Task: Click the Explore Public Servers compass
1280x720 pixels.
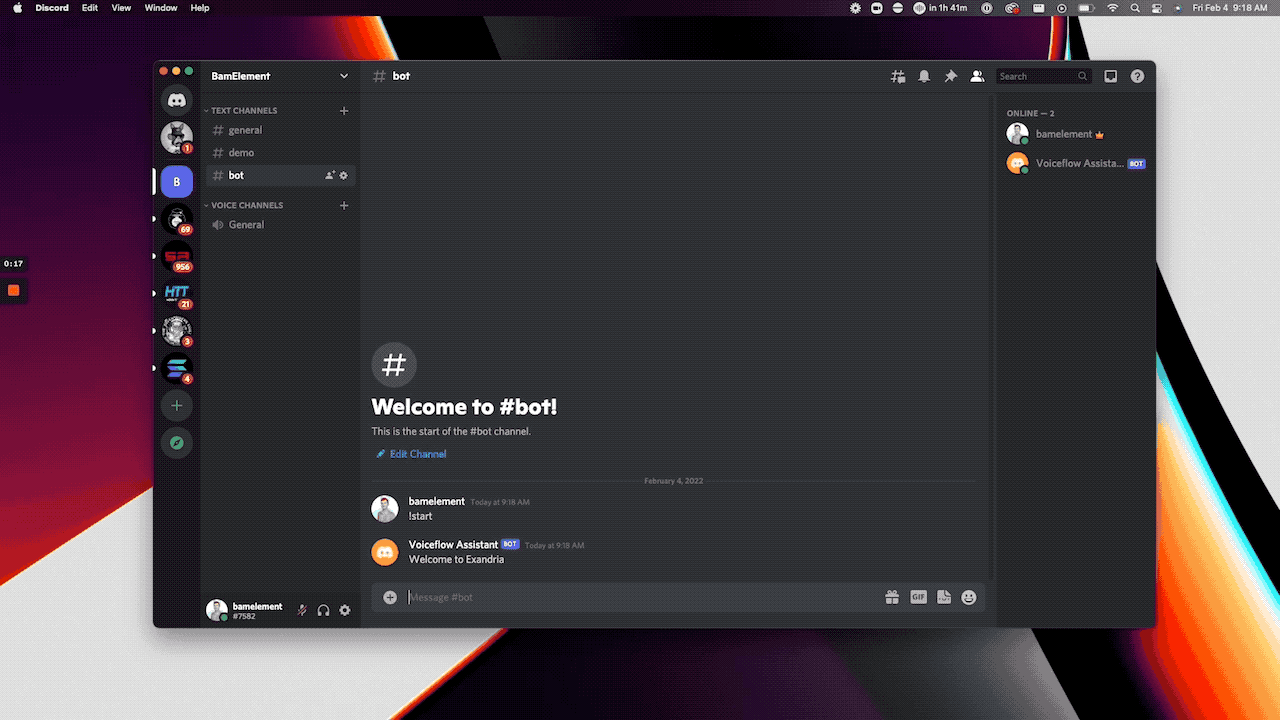Action: (177, 442)
